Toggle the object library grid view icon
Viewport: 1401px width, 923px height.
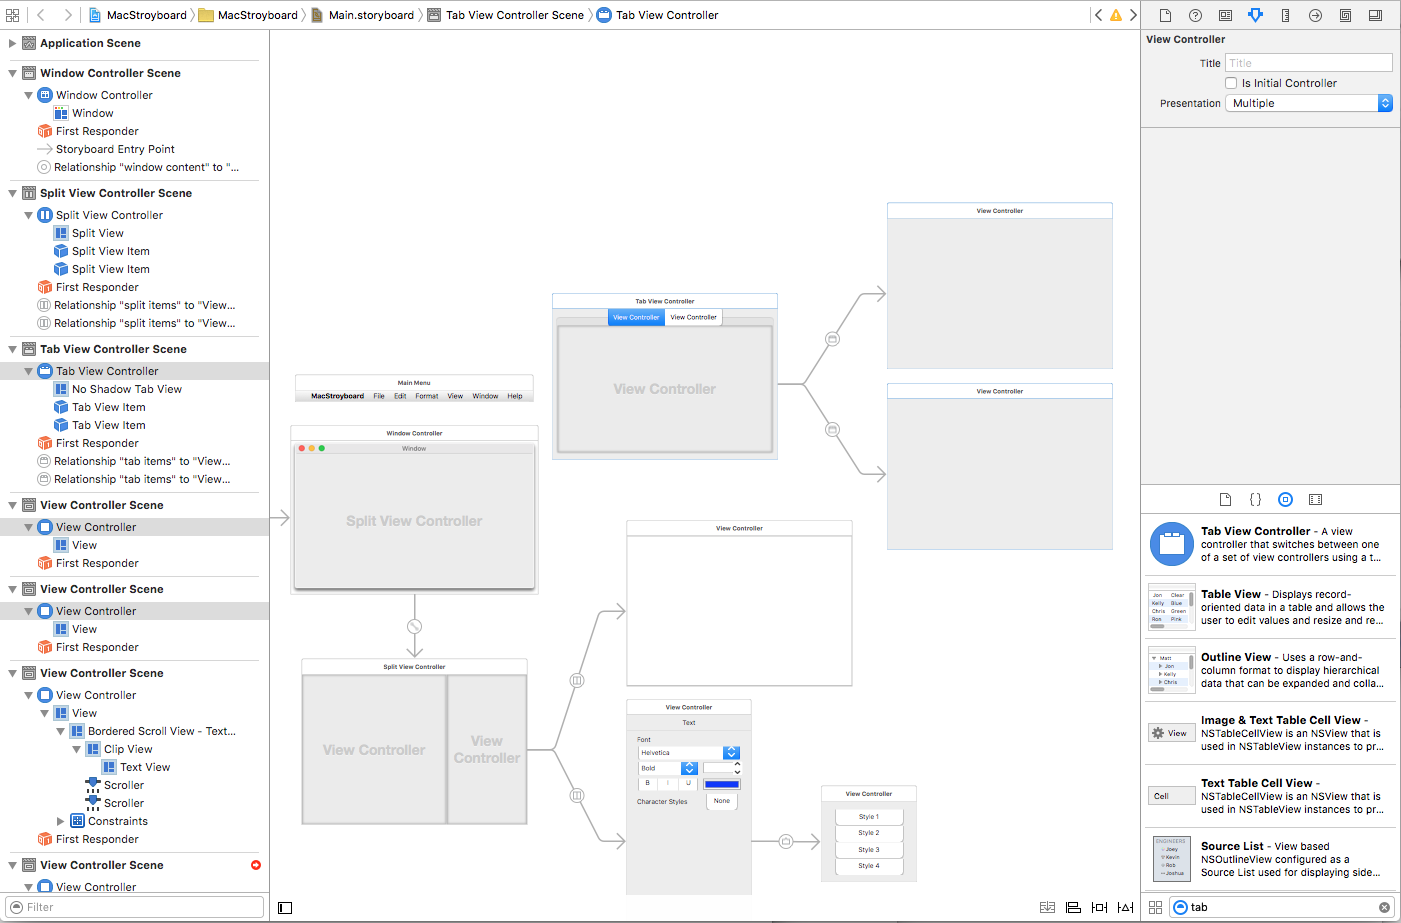1156,907
